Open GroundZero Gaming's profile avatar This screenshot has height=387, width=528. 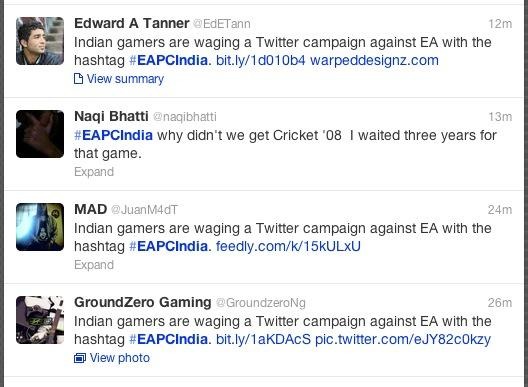pyautogui.click(x=40, y=320)
